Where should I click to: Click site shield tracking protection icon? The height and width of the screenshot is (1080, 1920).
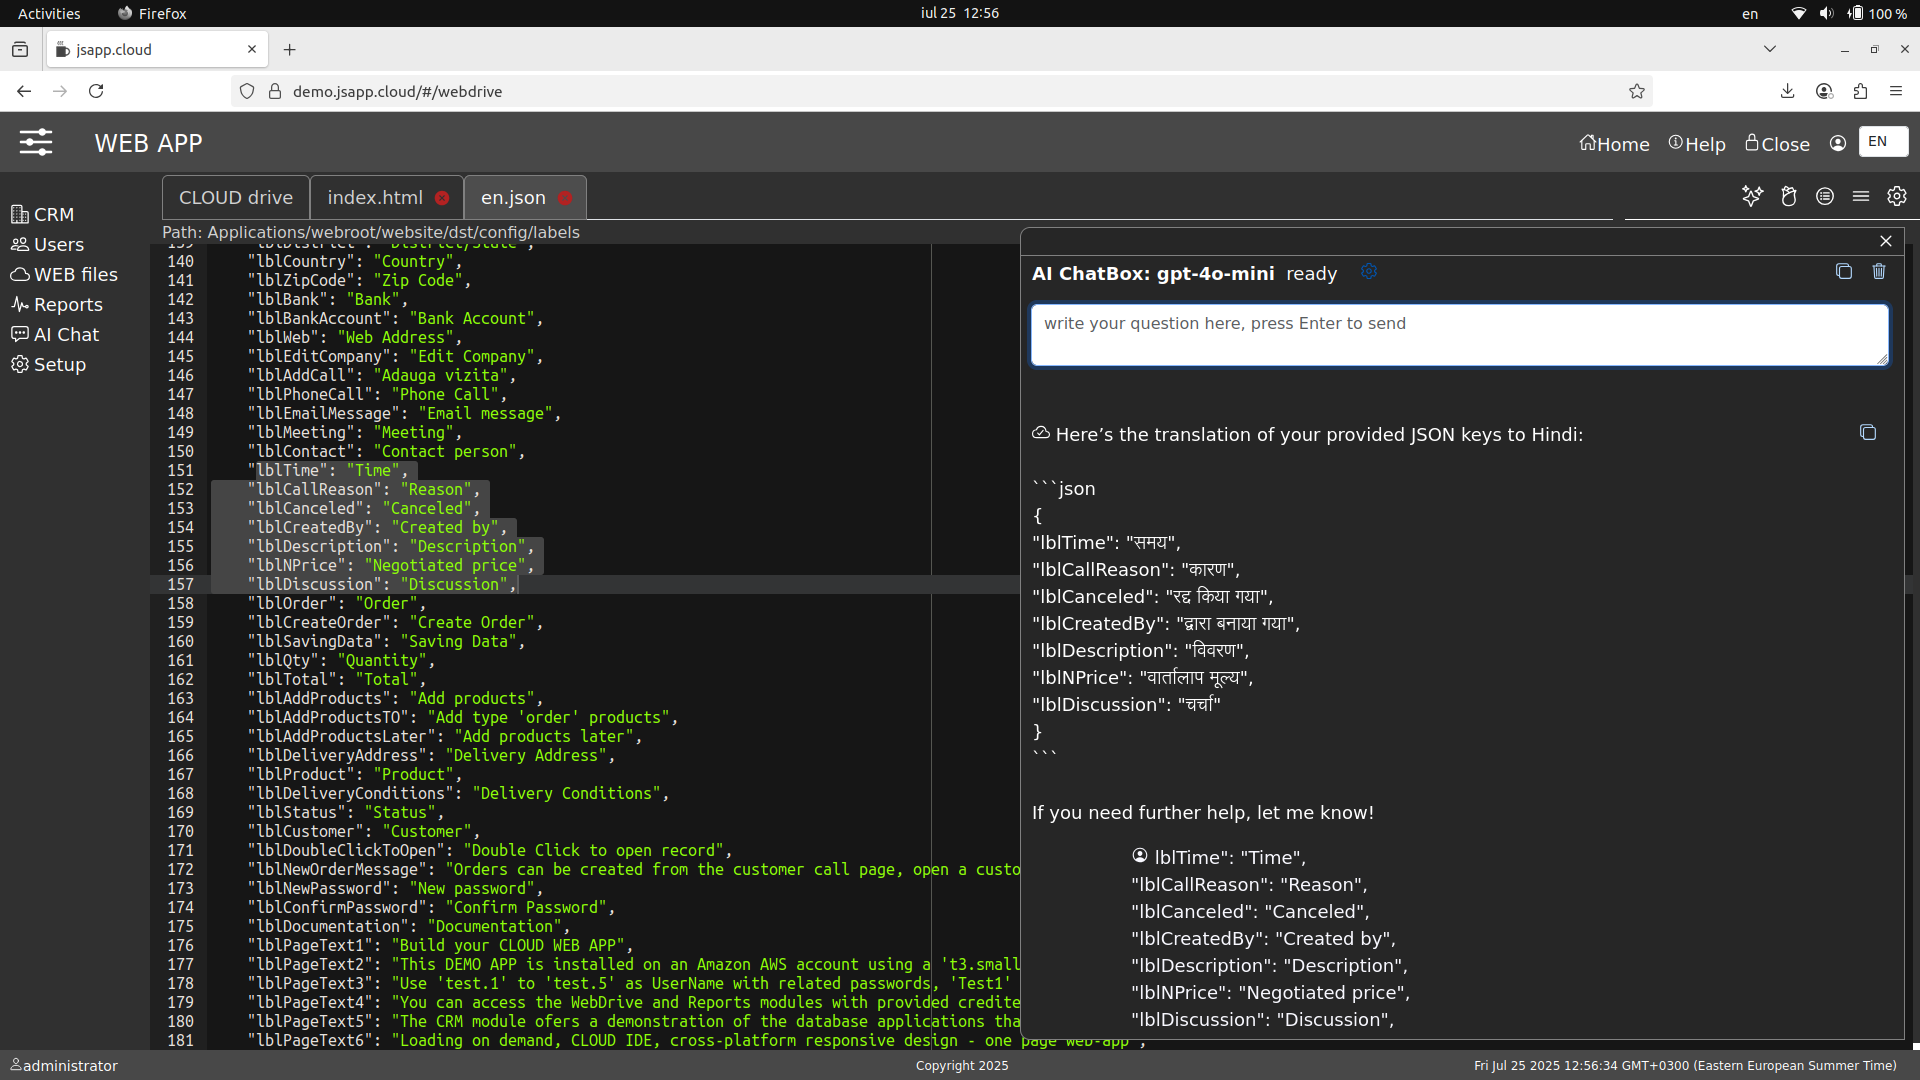pyautogui.click(x=247, y=91)
